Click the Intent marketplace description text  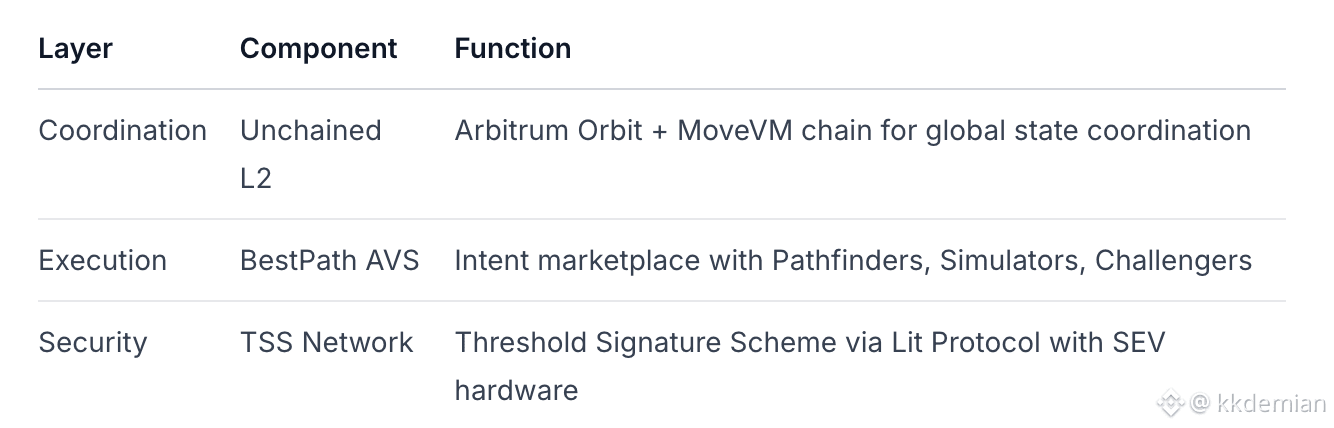853,260
